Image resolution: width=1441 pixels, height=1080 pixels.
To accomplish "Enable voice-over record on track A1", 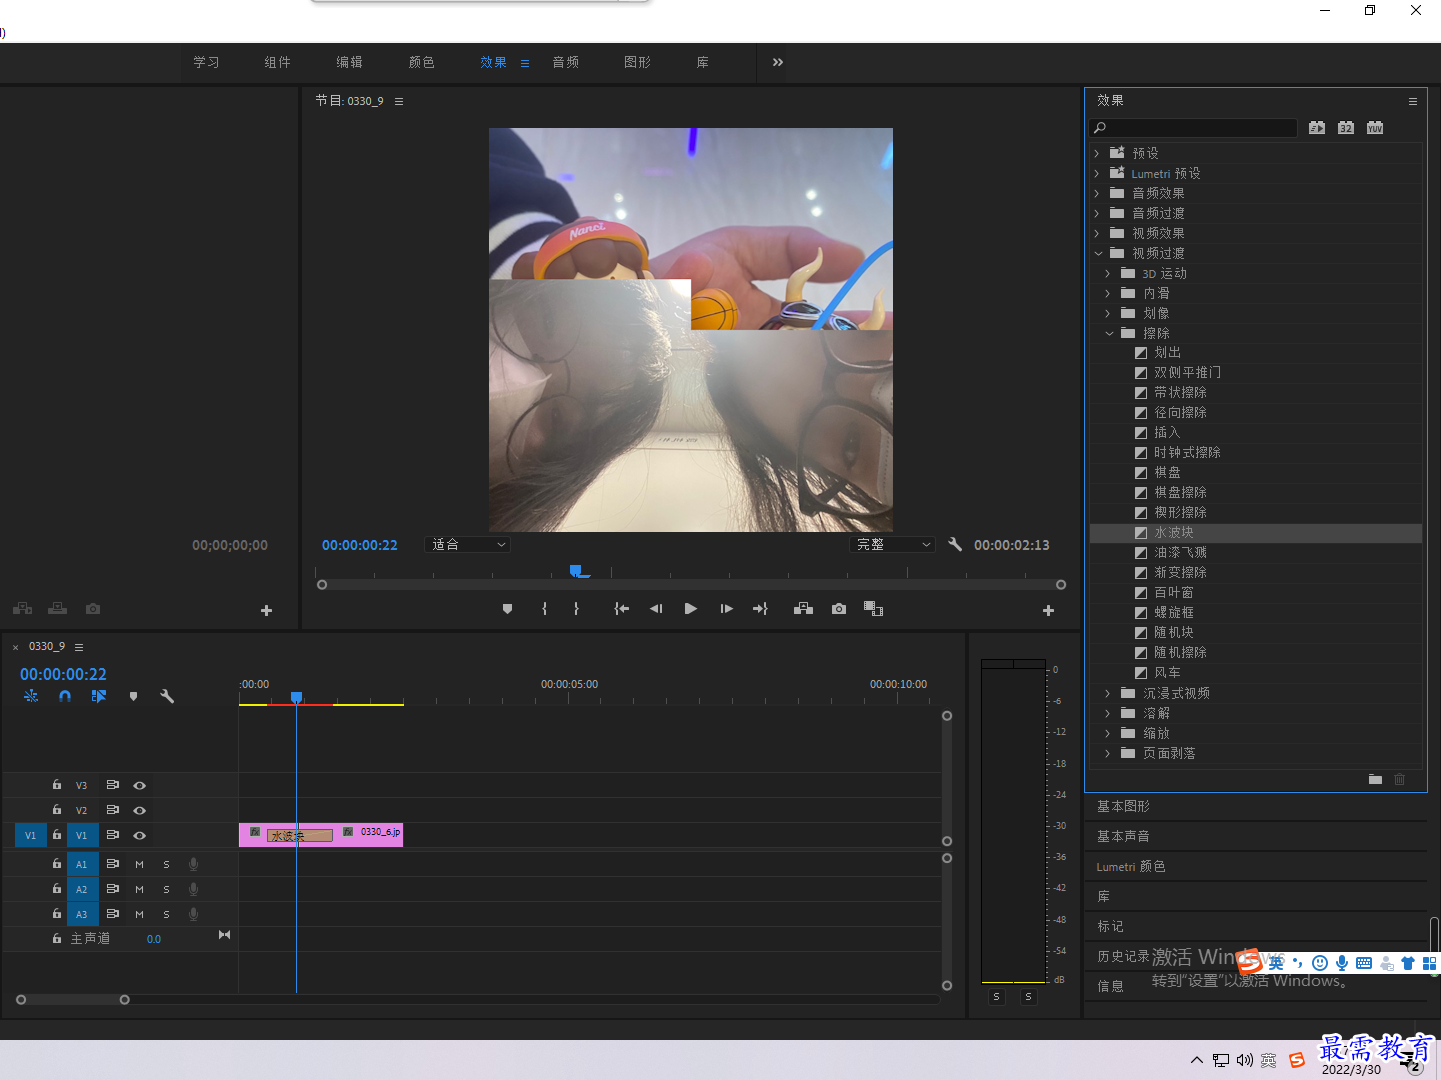I will pos(193,864).
